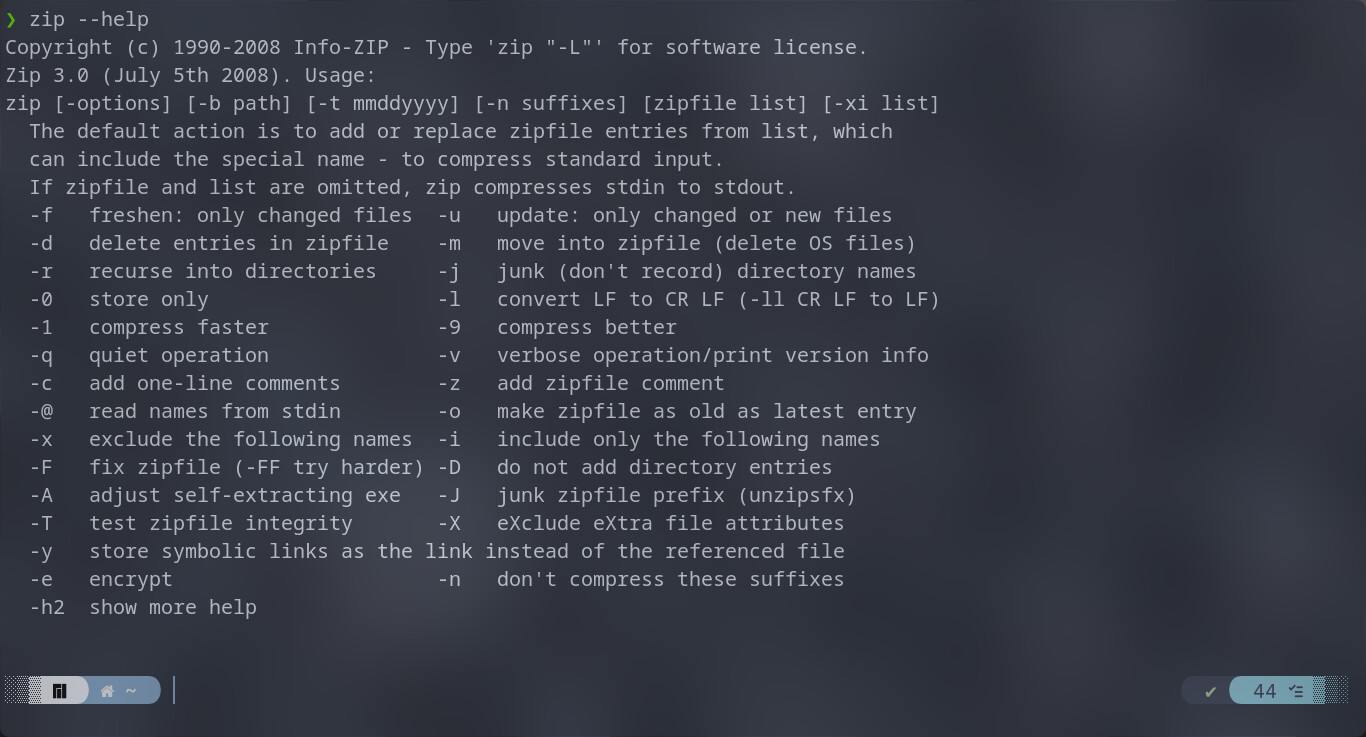Click the '-u' update option text
The width and height of the screenshot is (1366, 737).
point(665,215)
